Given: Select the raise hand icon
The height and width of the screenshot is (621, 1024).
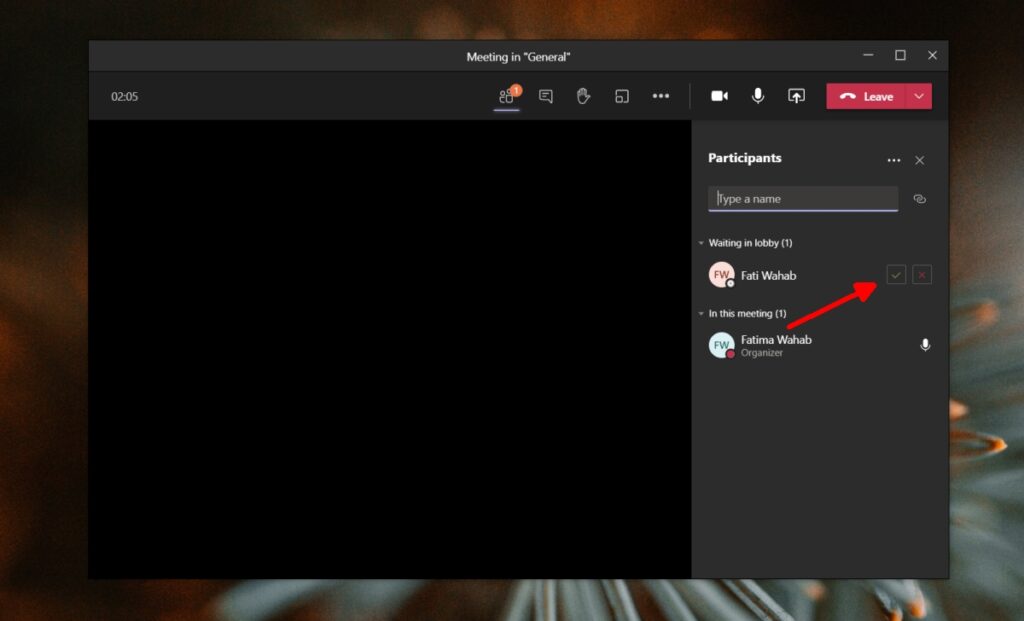Looking at the screenshot, I should 584,96.
